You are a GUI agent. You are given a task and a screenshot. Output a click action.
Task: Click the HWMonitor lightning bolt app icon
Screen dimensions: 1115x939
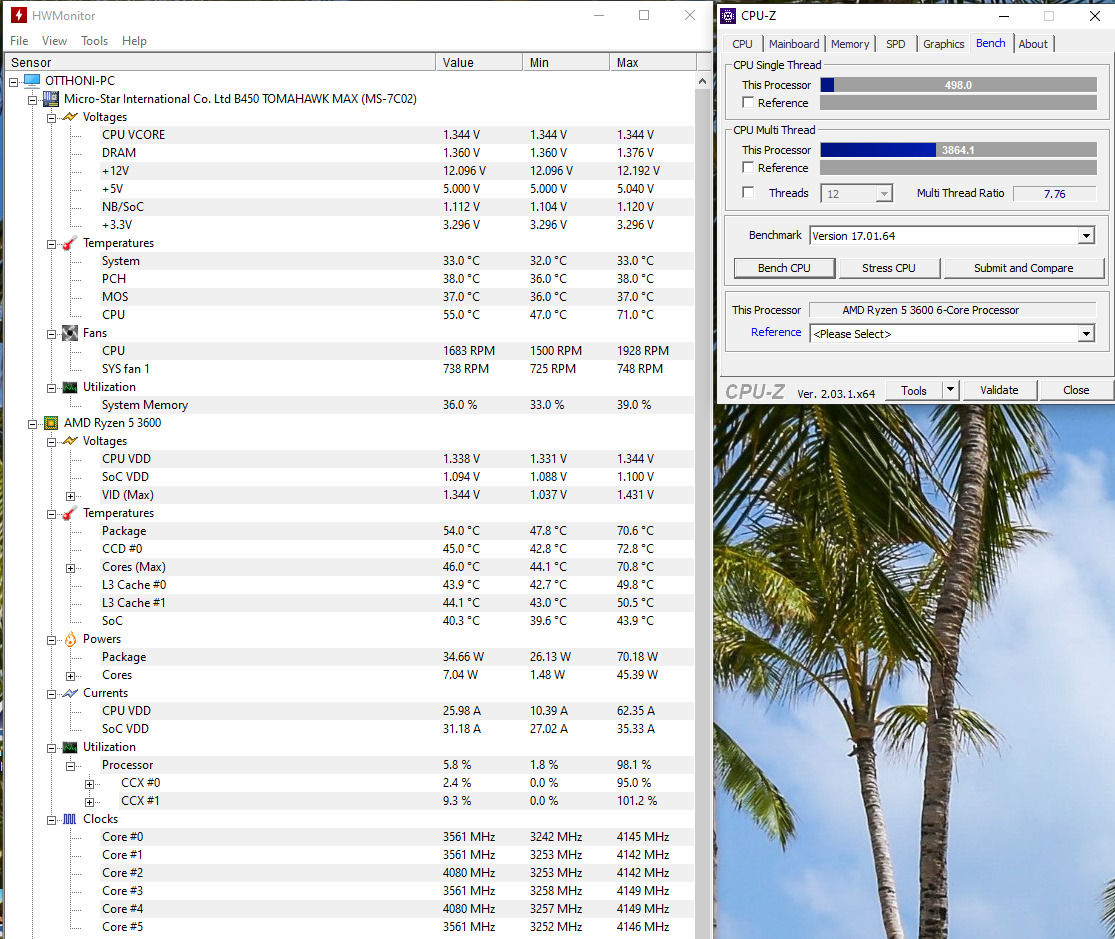[x=18, y=15]
